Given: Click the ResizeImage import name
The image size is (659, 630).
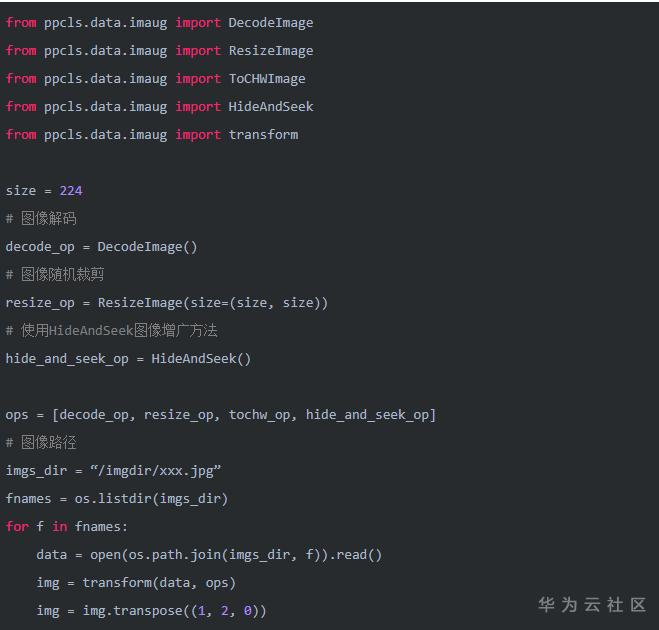Looking at the screenshot, I should [271, 51].
